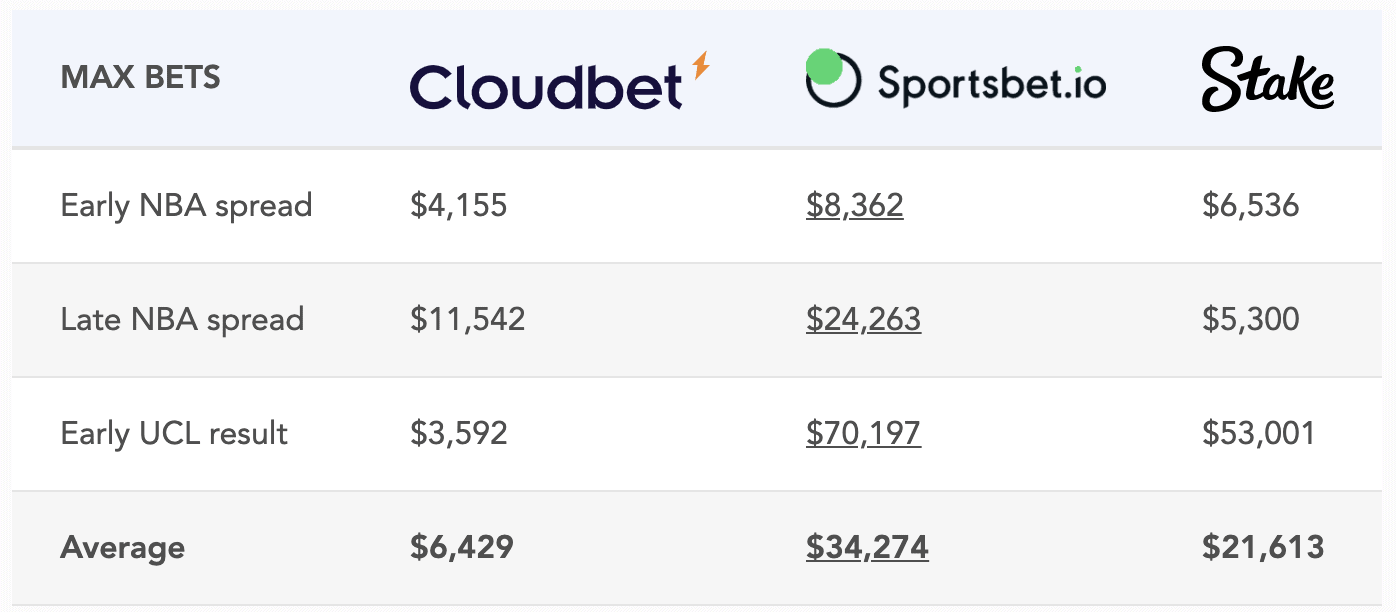Open the $24,263 underlined link
1396x612 pixels.
[863, 320]
